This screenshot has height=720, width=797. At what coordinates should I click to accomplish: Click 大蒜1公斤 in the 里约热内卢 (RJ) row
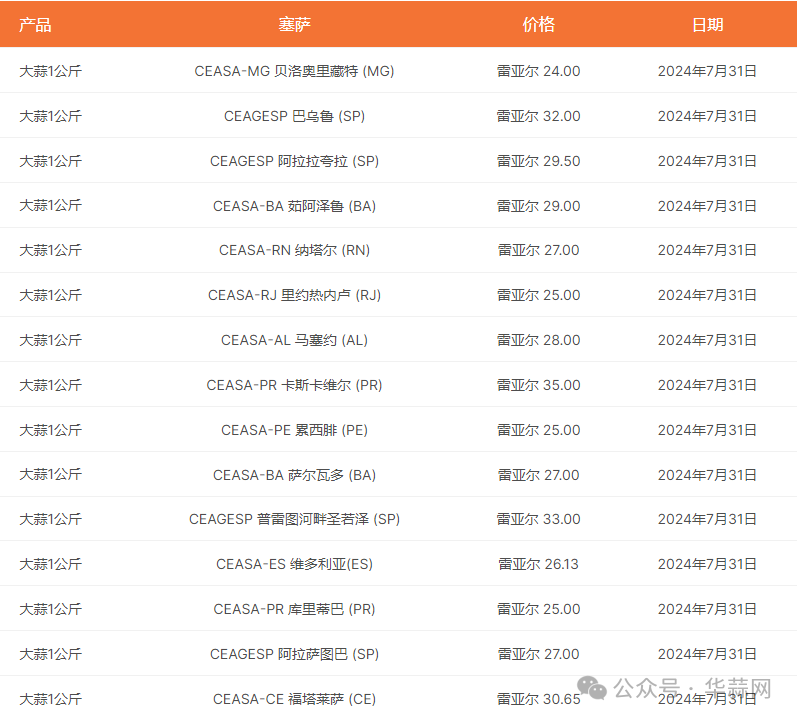coord(50,295)
